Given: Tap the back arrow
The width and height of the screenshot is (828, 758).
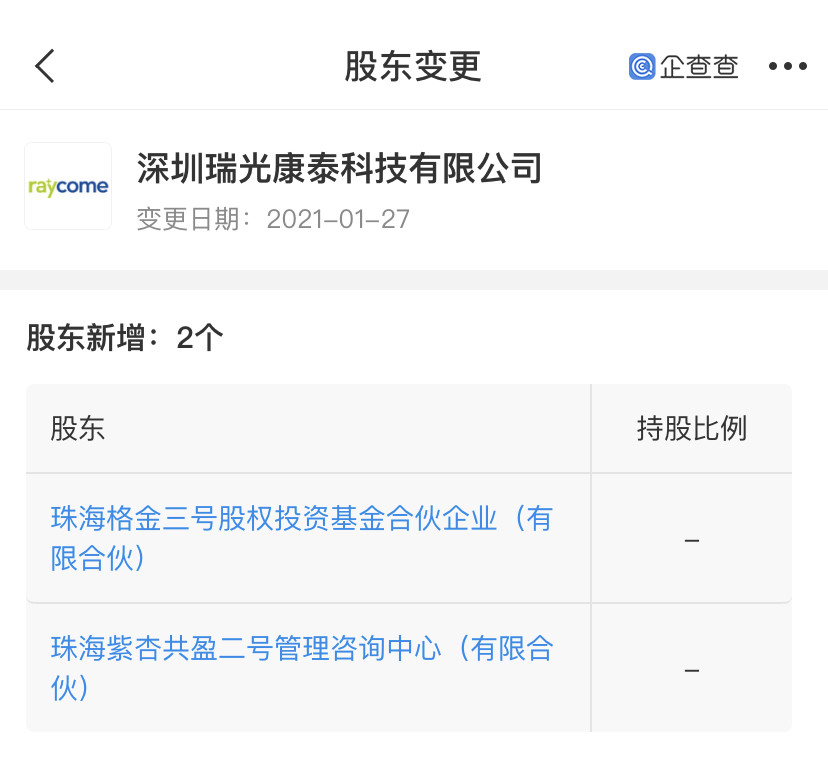Looking at the screenshot, I should 45,66.
